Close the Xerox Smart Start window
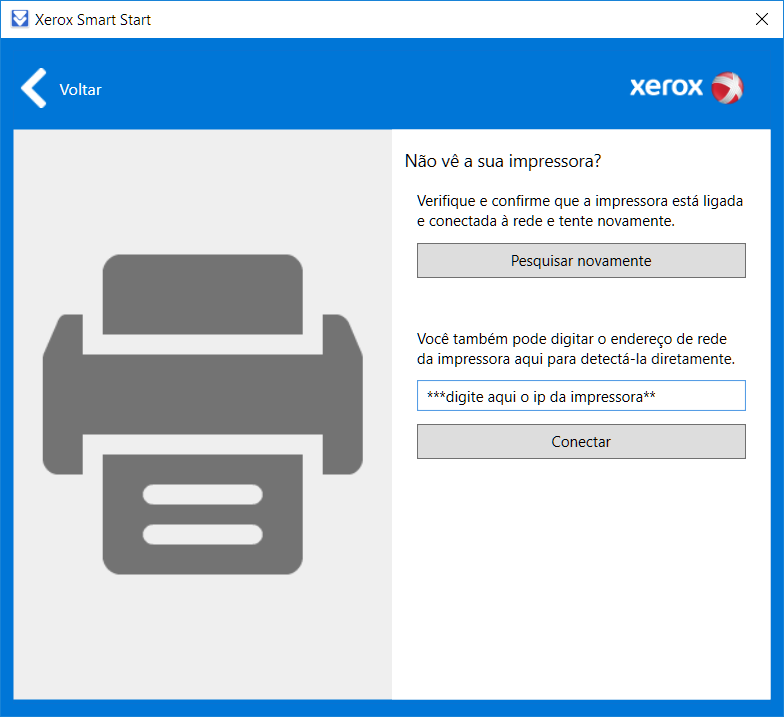The width and height of the screenshot is (784, 717). click(x=760, y=19)
